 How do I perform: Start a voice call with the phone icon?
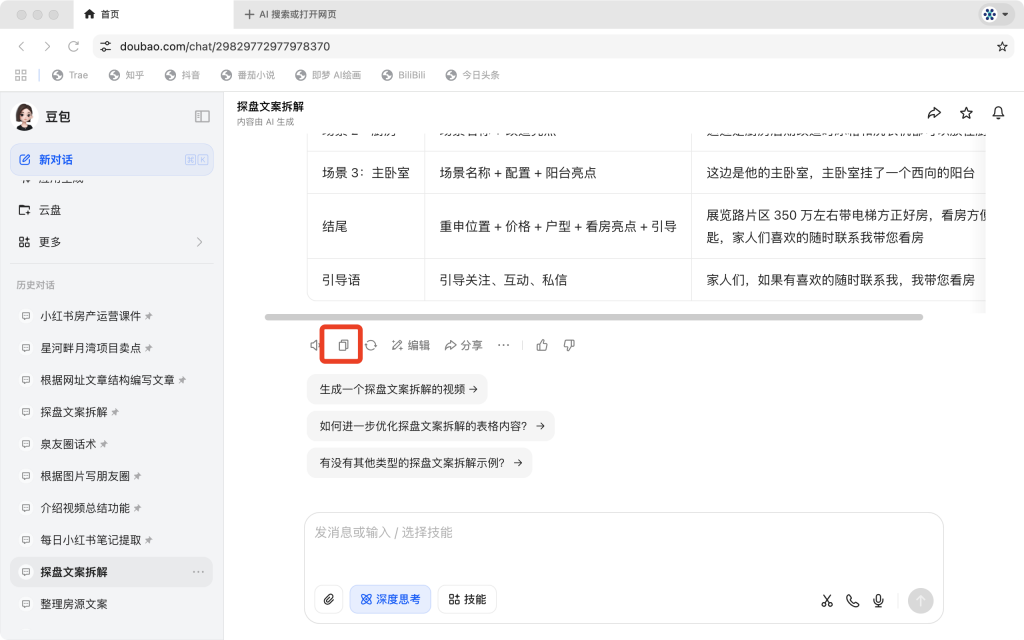(x=852, y=600)
